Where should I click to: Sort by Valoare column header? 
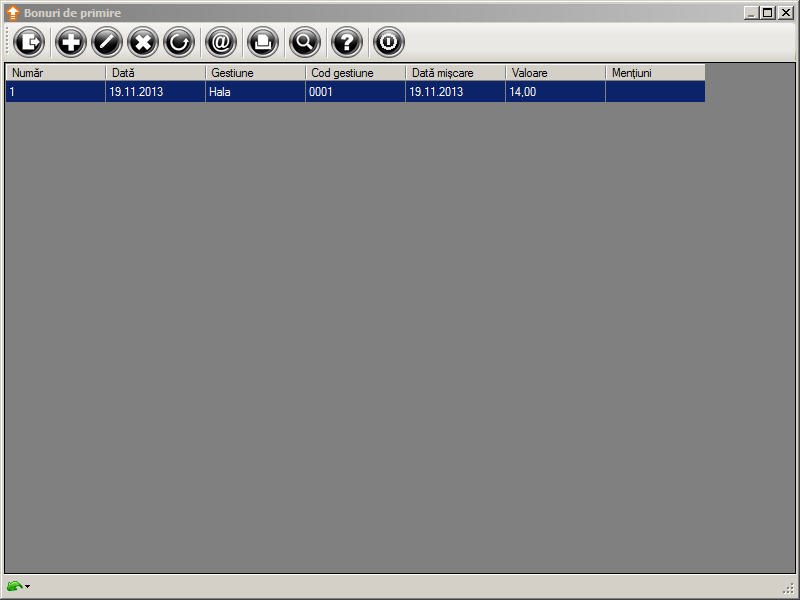(x=555, y=73)
